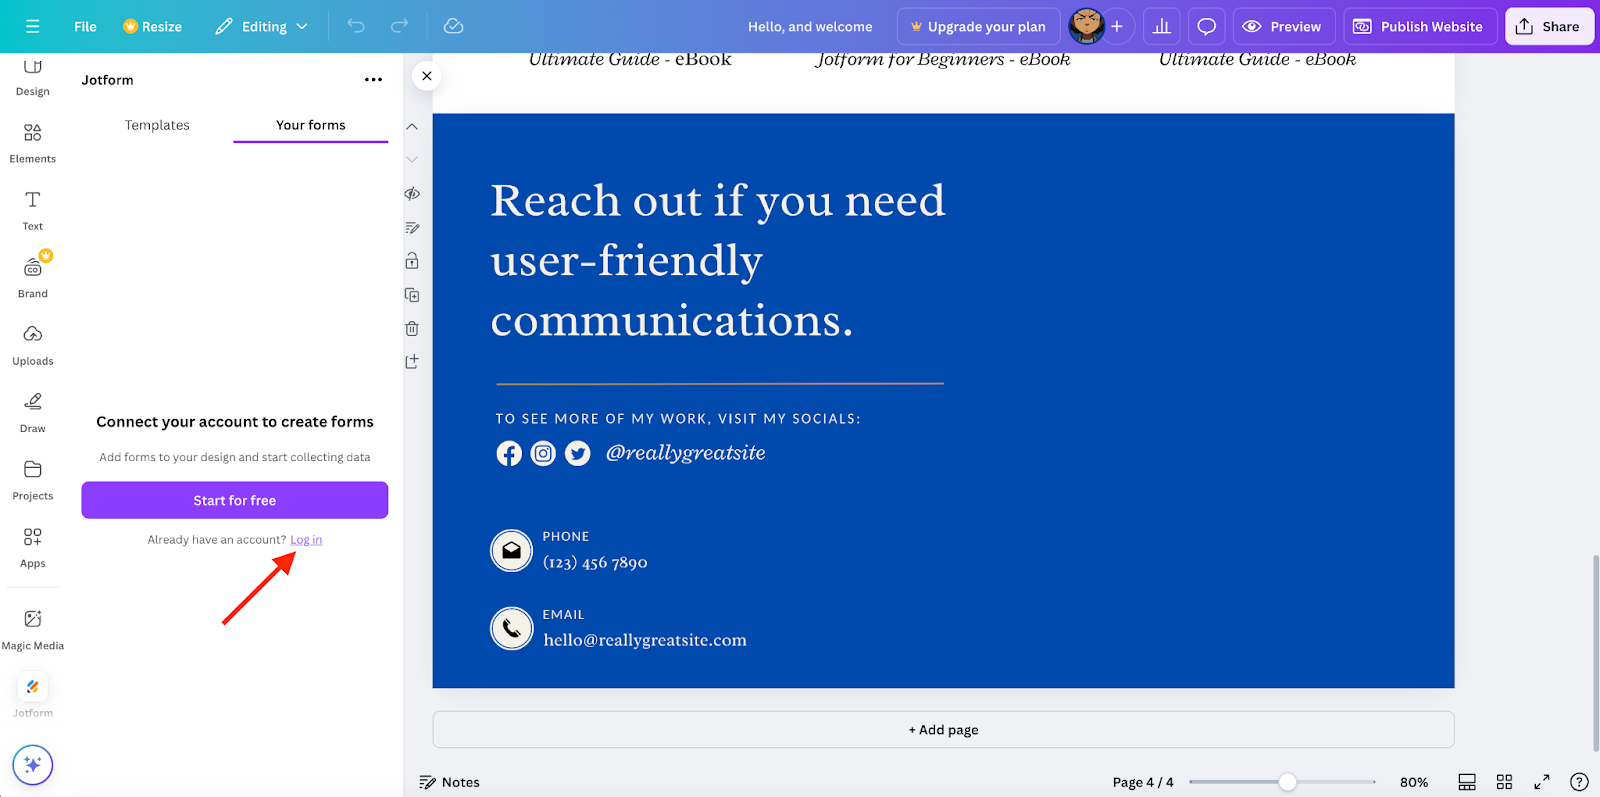
Task: Switch to the Templates tab
Action: (157, 125)
